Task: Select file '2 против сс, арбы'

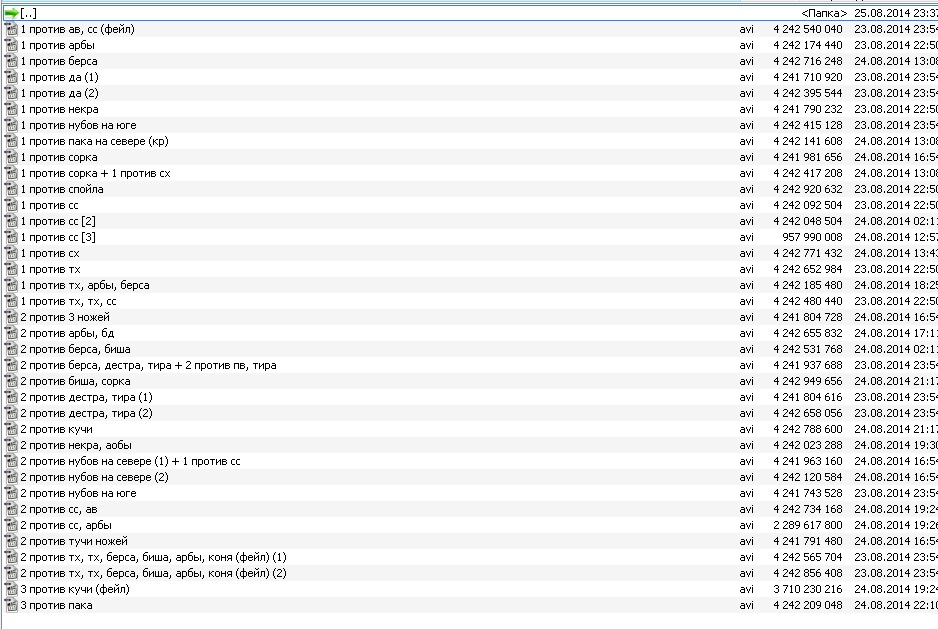Action: pyautogui.click(x=66, y=525)
